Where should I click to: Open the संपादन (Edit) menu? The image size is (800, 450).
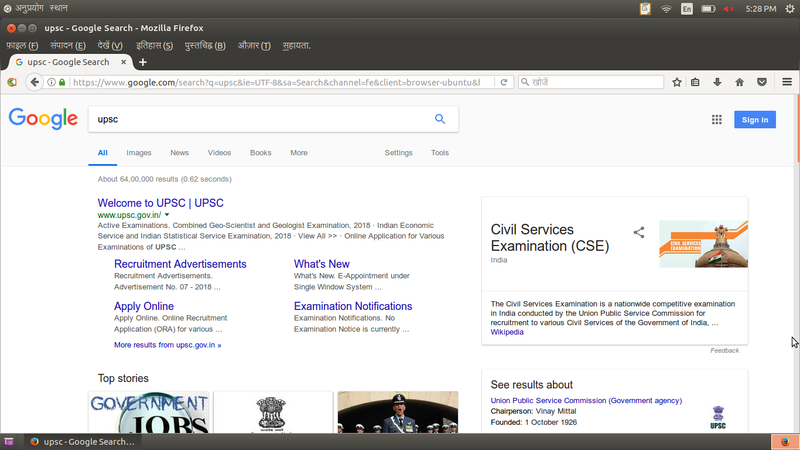(x=68, y=45)
